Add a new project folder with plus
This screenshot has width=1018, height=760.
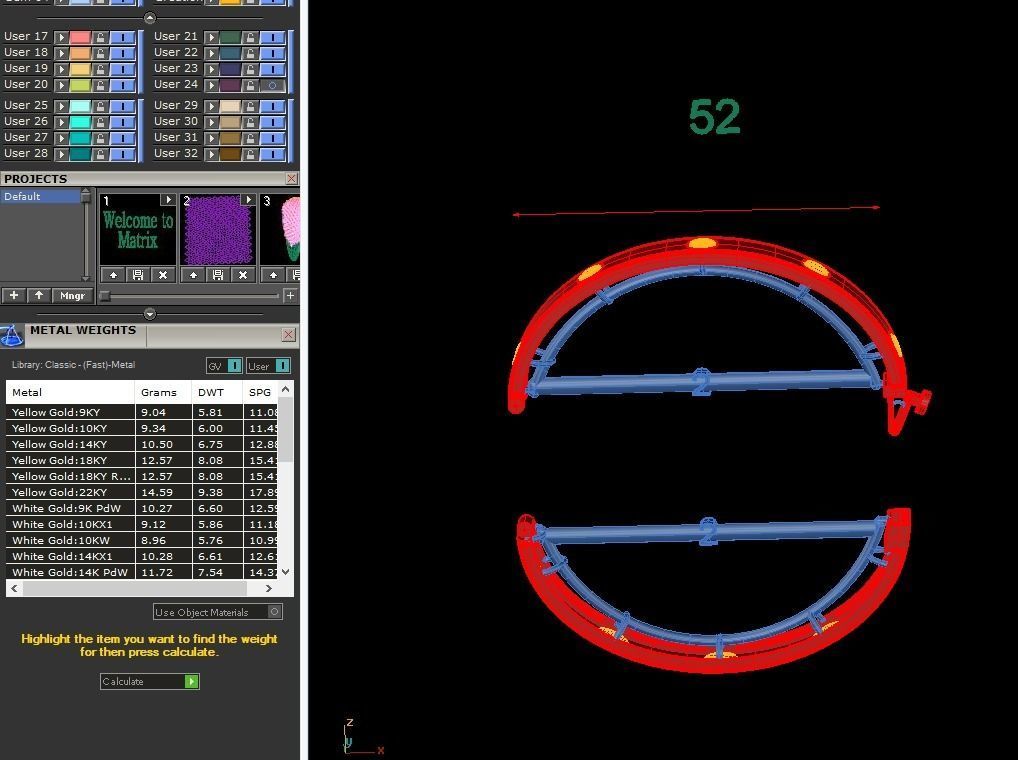pyautogui.click(x=14, y=295)
